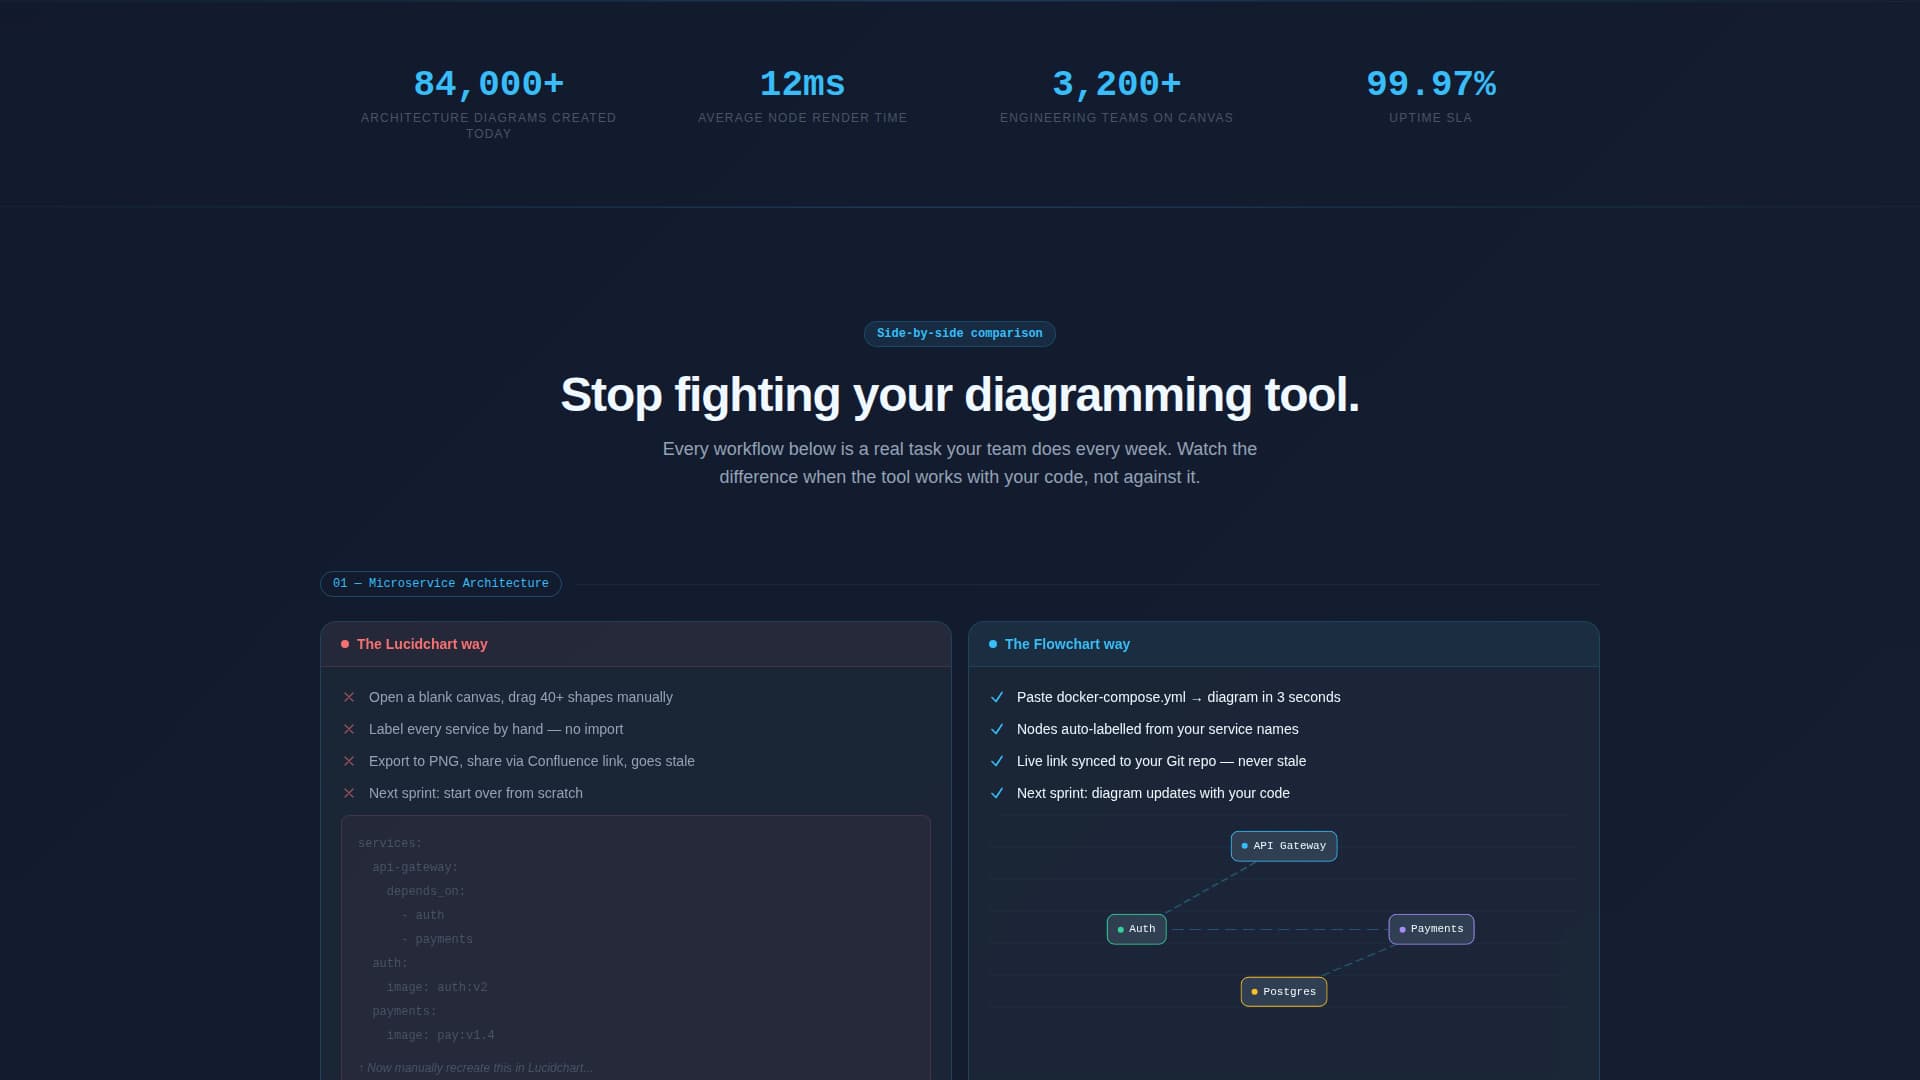The height and width of the screenshot is (1080, 1920).
Task: Click the depends_on: code line
Action: tap(426, 892)
